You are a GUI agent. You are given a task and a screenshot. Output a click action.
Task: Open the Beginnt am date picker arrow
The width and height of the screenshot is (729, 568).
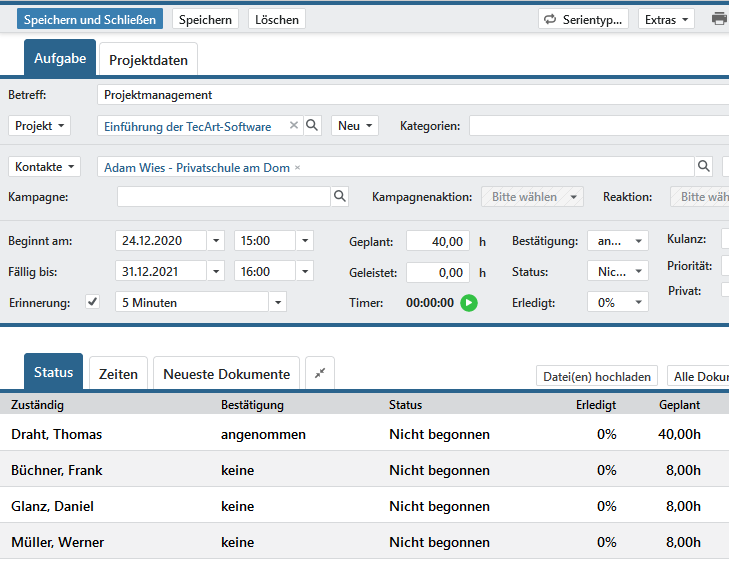coord(216,241)
